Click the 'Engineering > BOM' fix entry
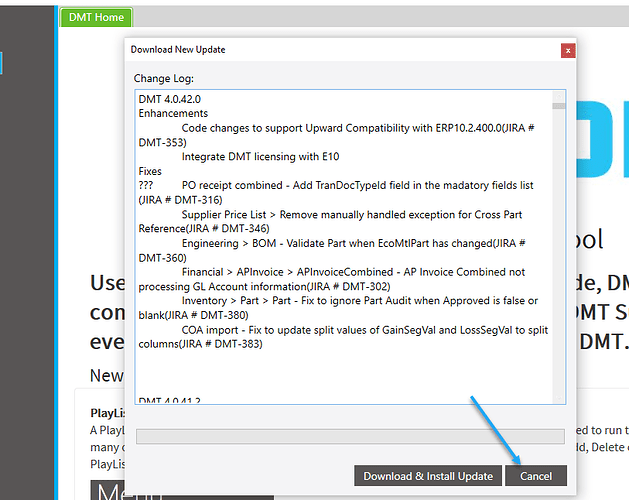629x500 pixels. 332,250
